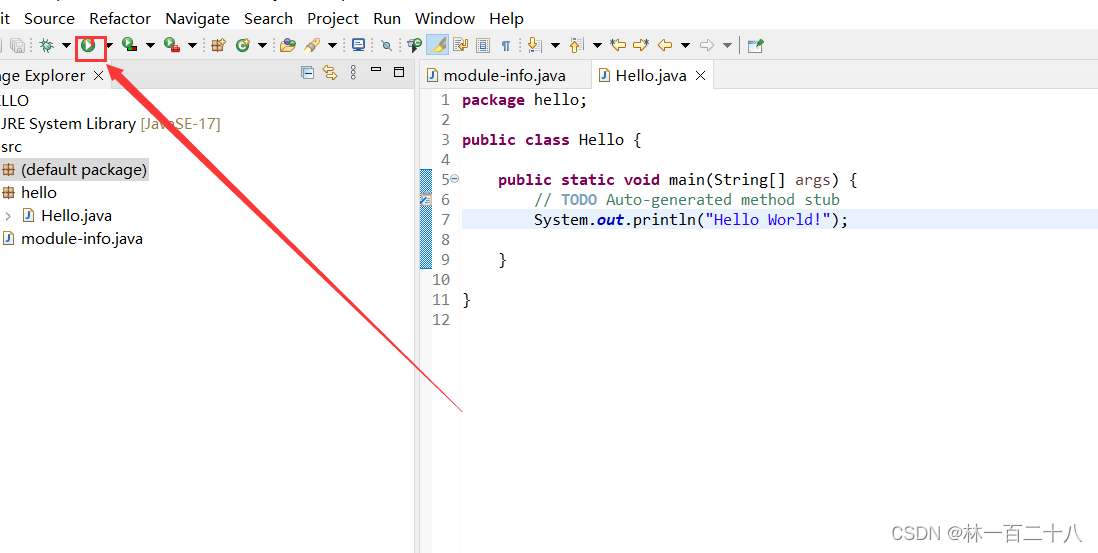Open the monitor-shaped terminal icon
The height and width of the screenshot is (553, 1098).
tap(359, 46)
